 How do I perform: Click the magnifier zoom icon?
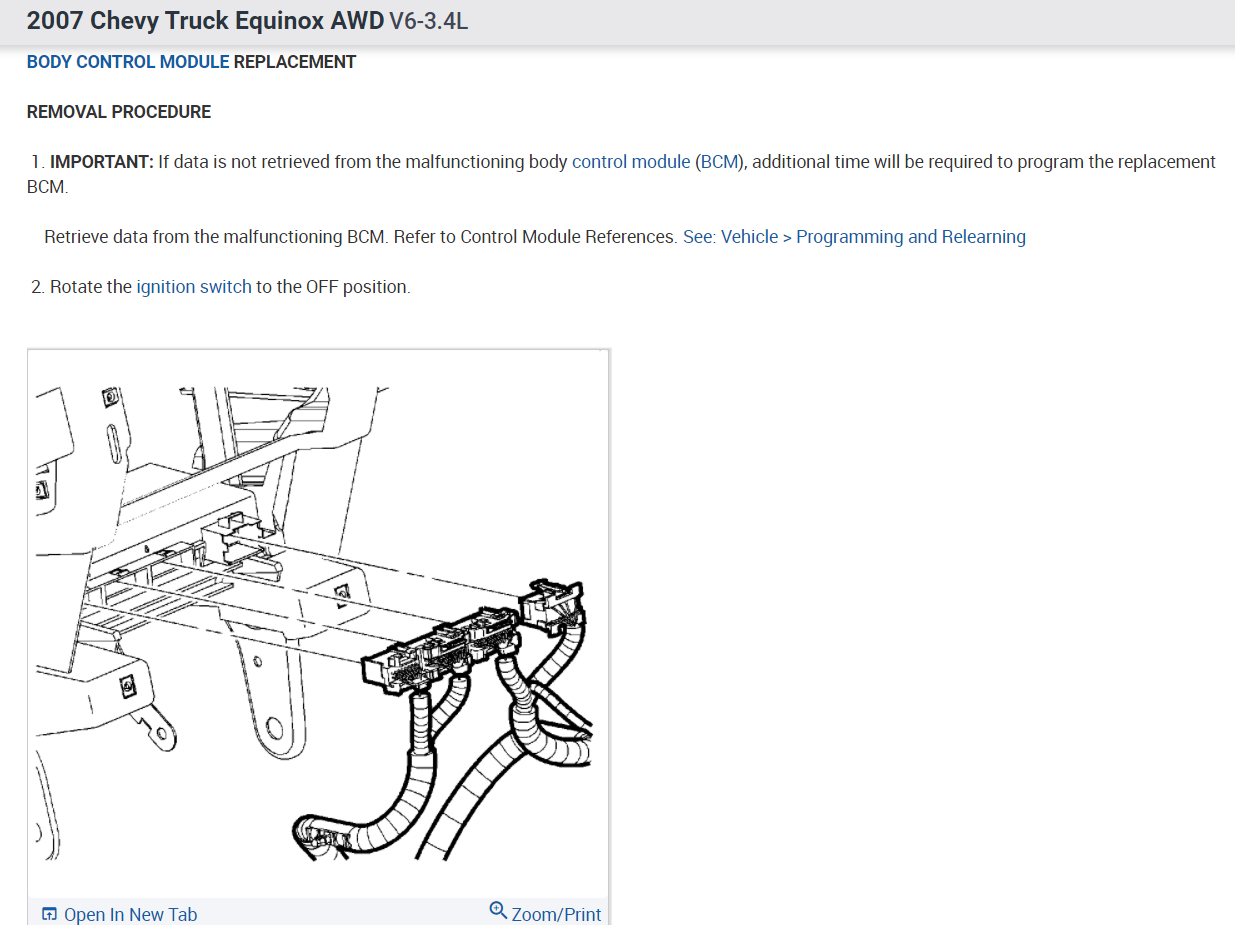pyautogui.click(x=498, y=910)
